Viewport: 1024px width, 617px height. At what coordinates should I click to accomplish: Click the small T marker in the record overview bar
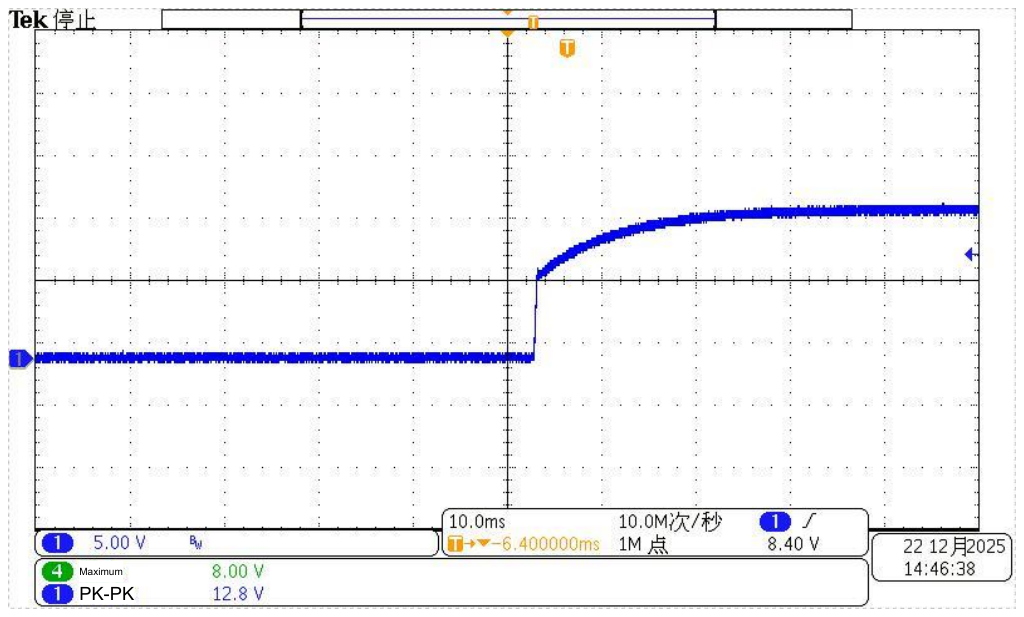[x=533, y=23]
